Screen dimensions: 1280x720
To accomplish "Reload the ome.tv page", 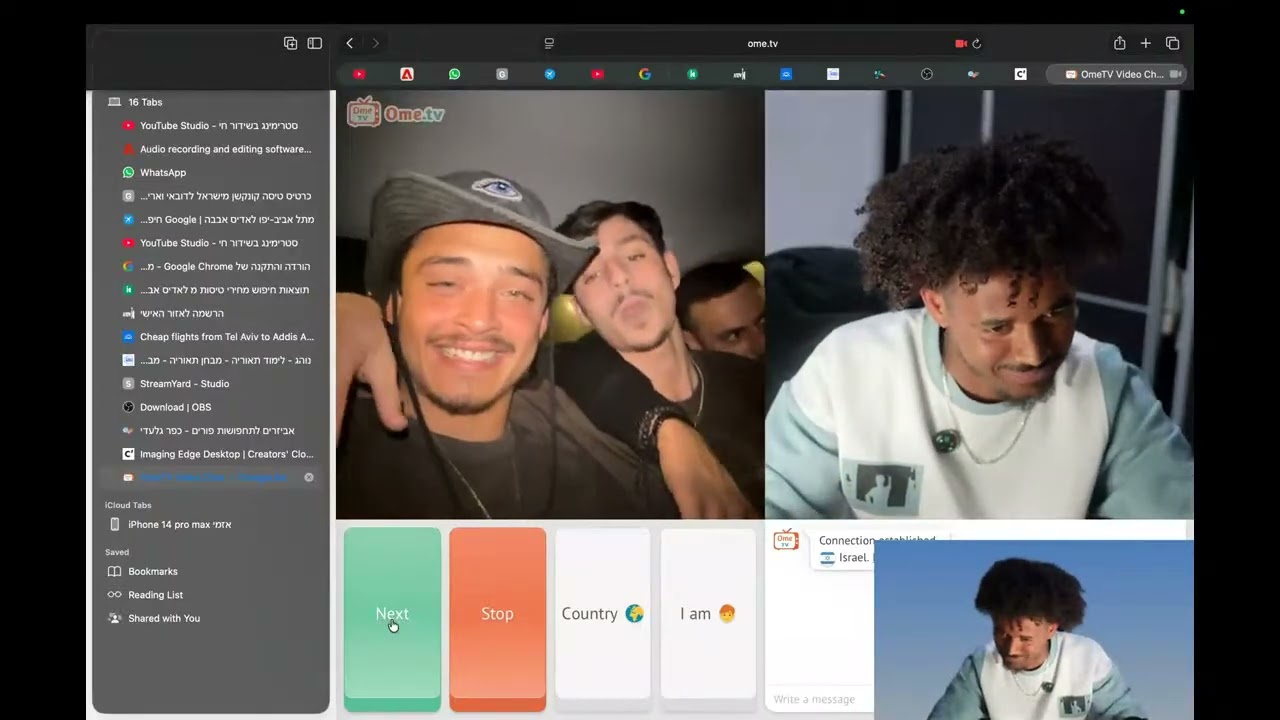I will click(977, 43).
